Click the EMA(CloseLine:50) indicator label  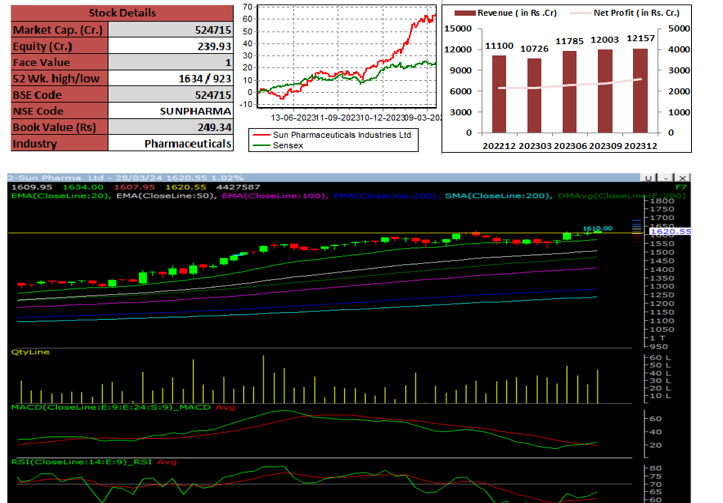(x=167, y=195)
